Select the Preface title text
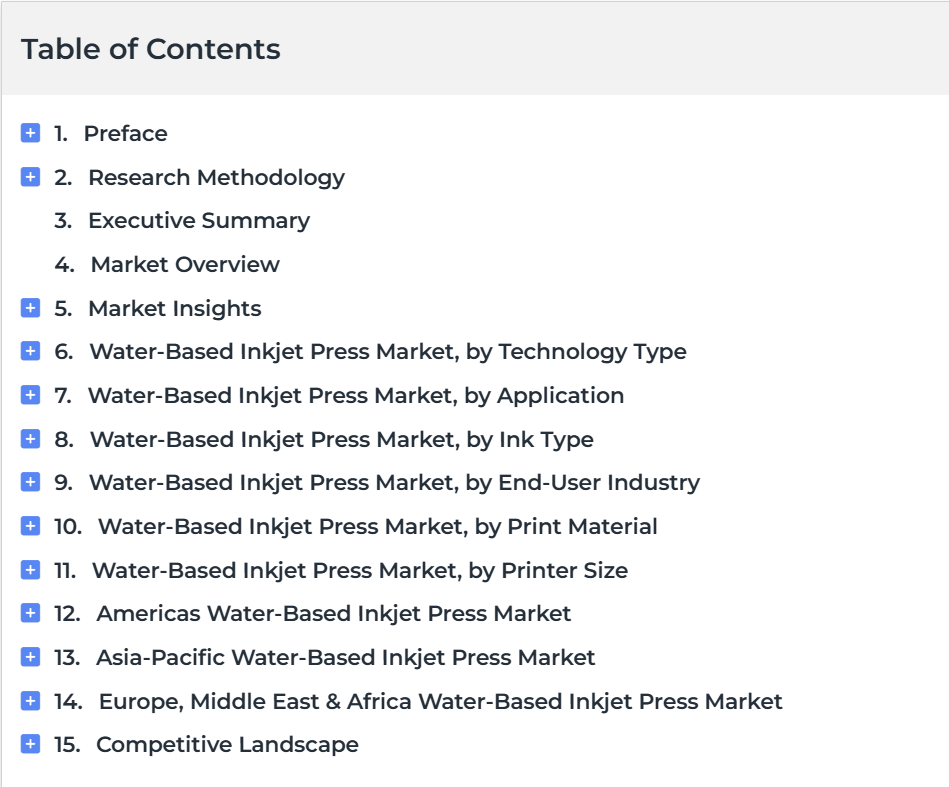The width and height of the screenshot is (949, 787). pyautogui.click(x=125, y=133)
